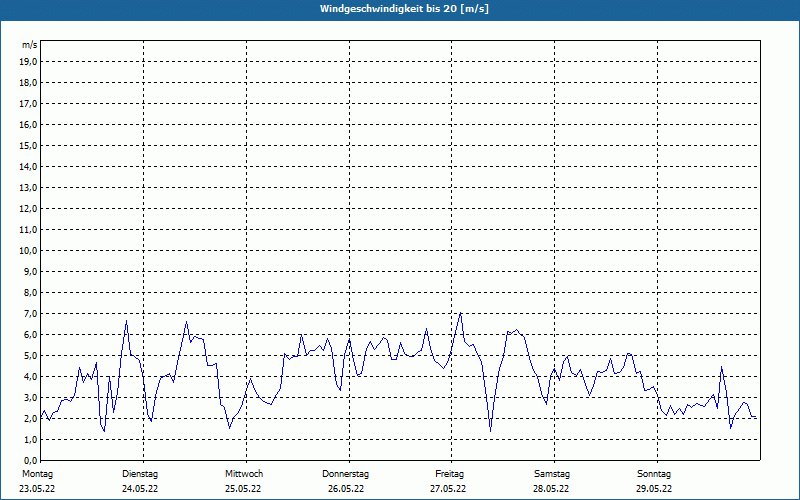Select the 18,0 y-axis value
Image resolution: width=800 pixels, height=500 pixels.
click(28, 83)
